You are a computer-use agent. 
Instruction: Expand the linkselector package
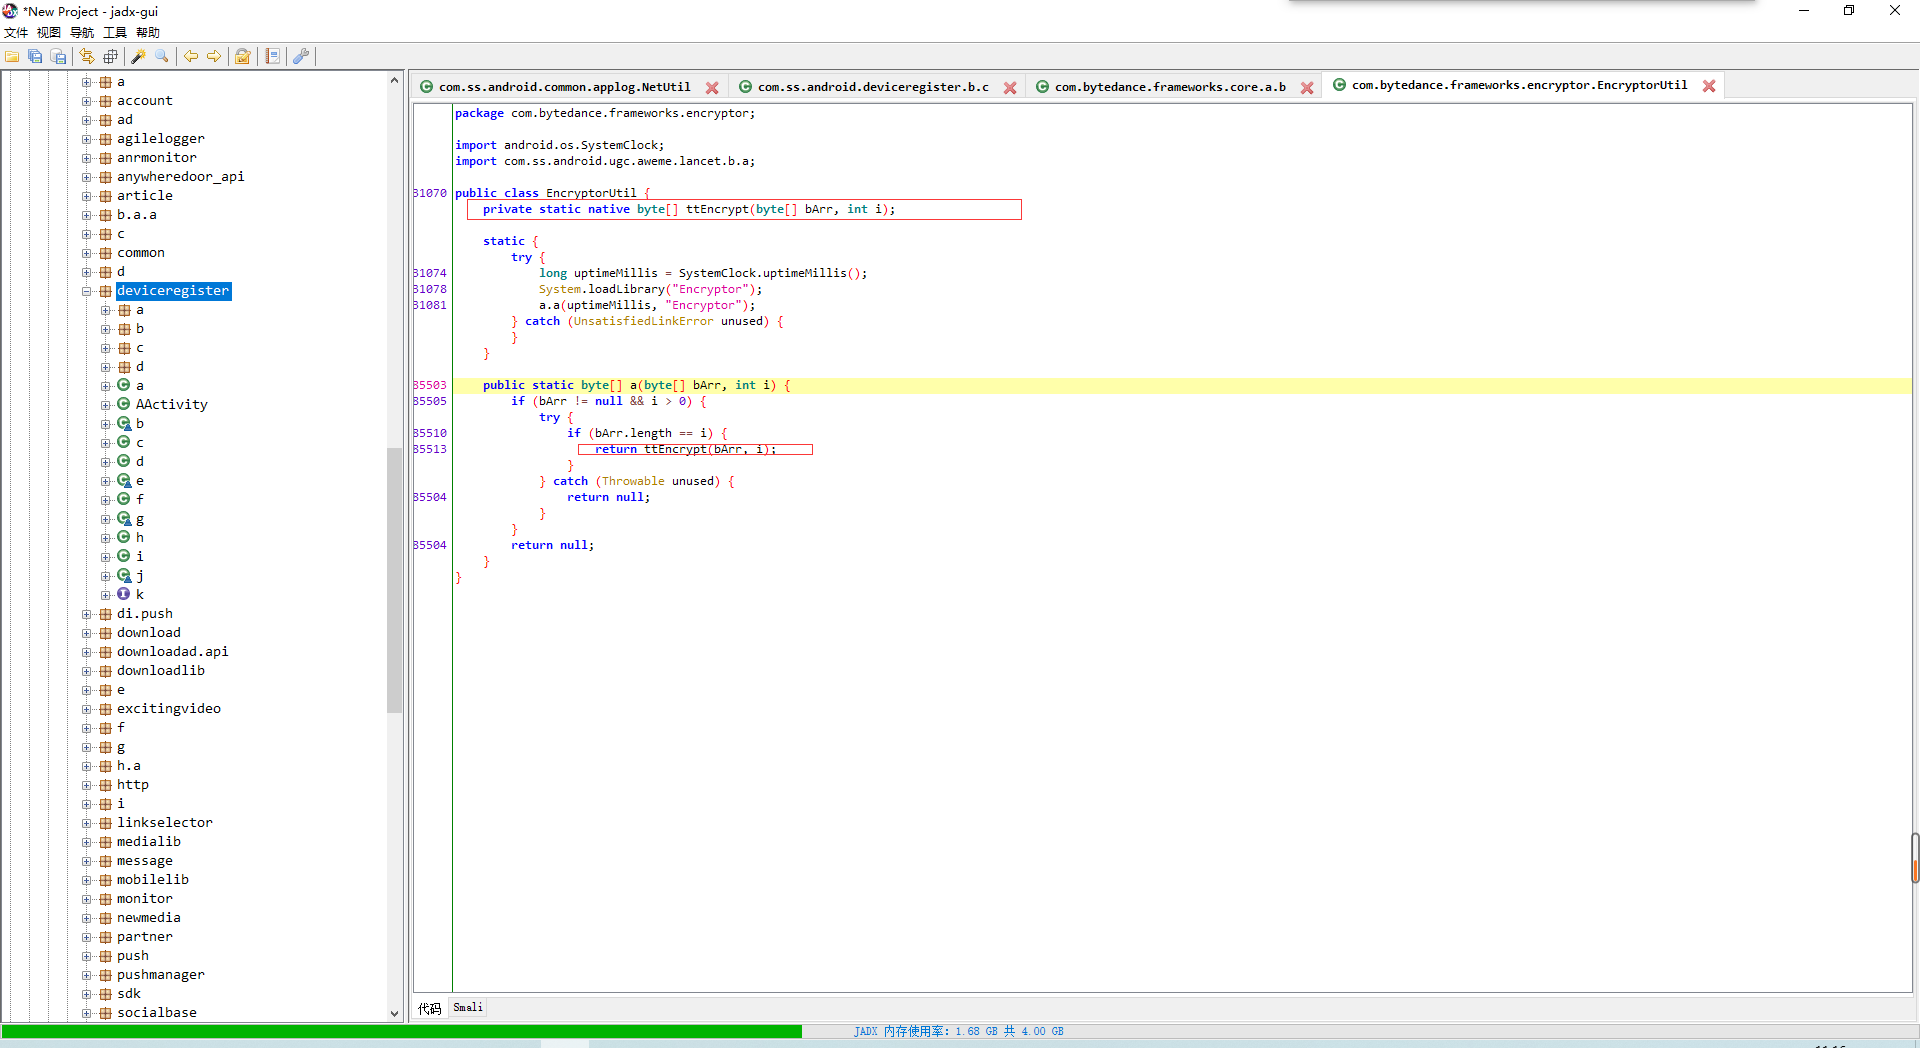tap(86, 823)
